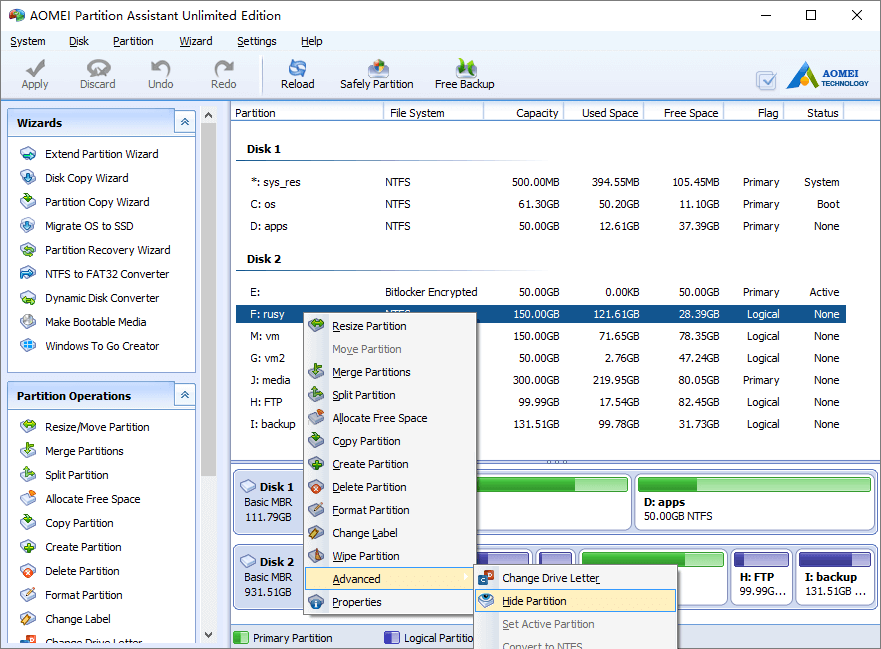The height and width of the screenshot is (649, 881).
Task: Select the J: media partition row
Action: coord(541,380)
